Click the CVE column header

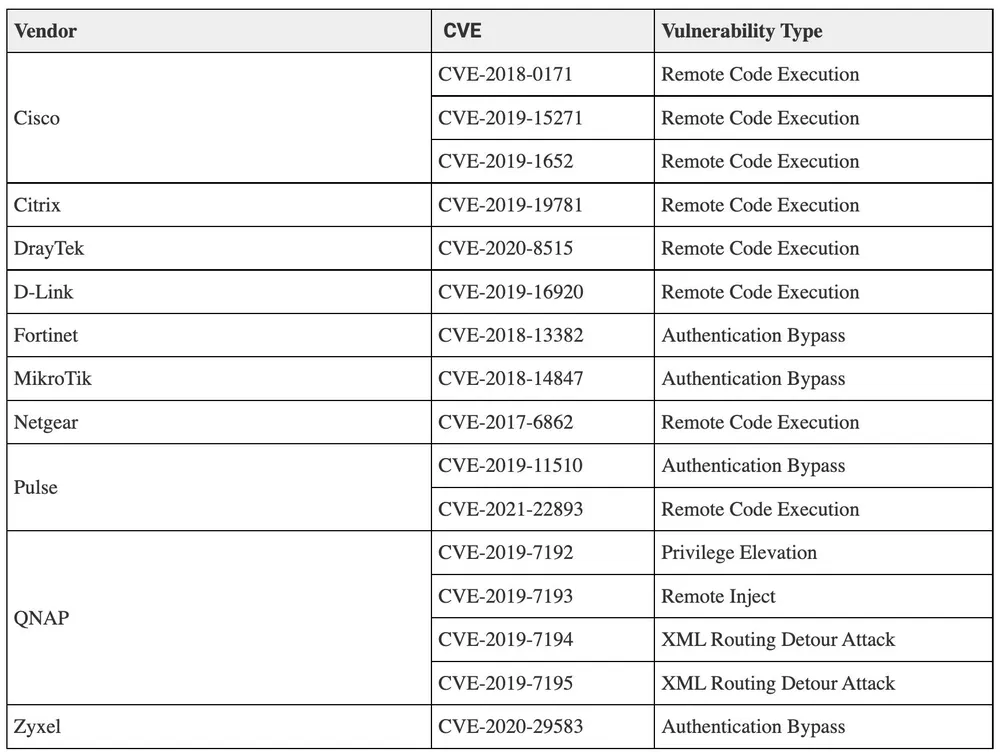(x=462, y=31)
